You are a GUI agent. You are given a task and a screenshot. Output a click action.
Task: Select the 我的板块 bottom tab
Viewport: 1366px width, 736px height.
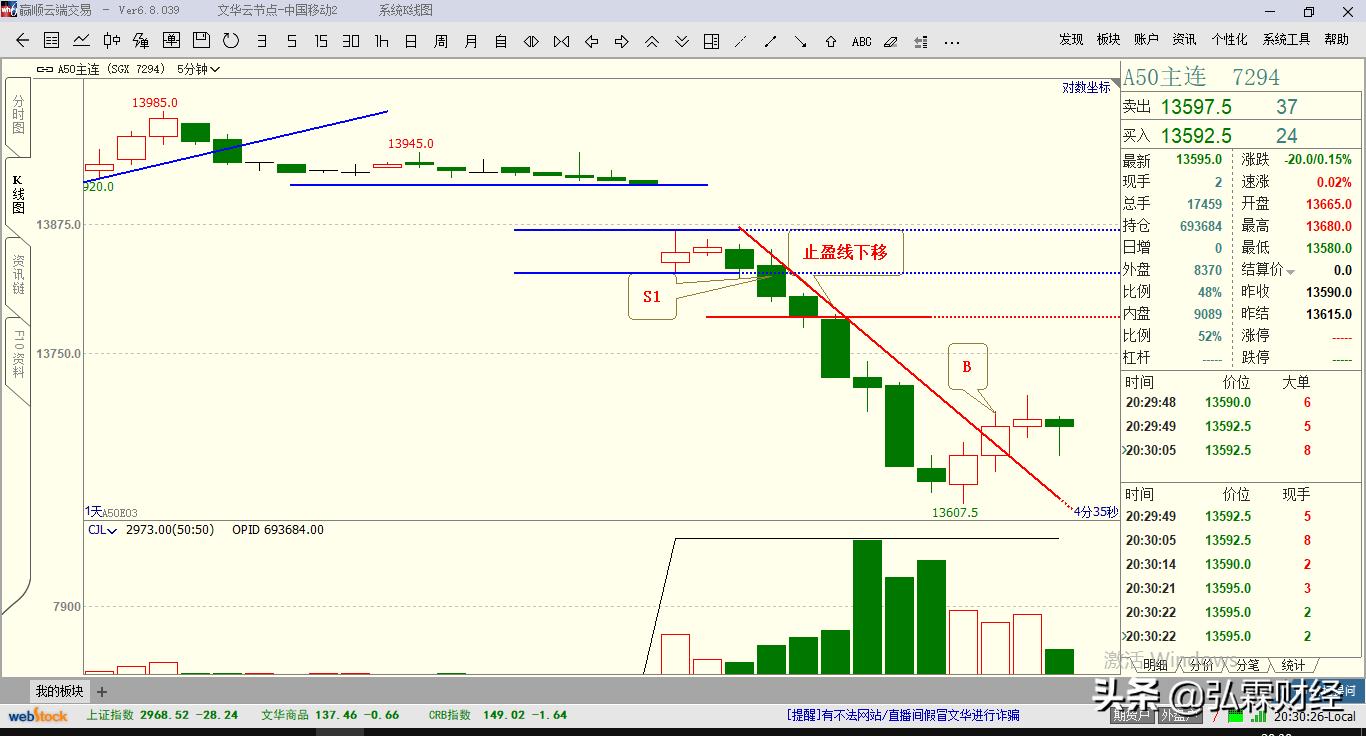(x=59, y=691)
